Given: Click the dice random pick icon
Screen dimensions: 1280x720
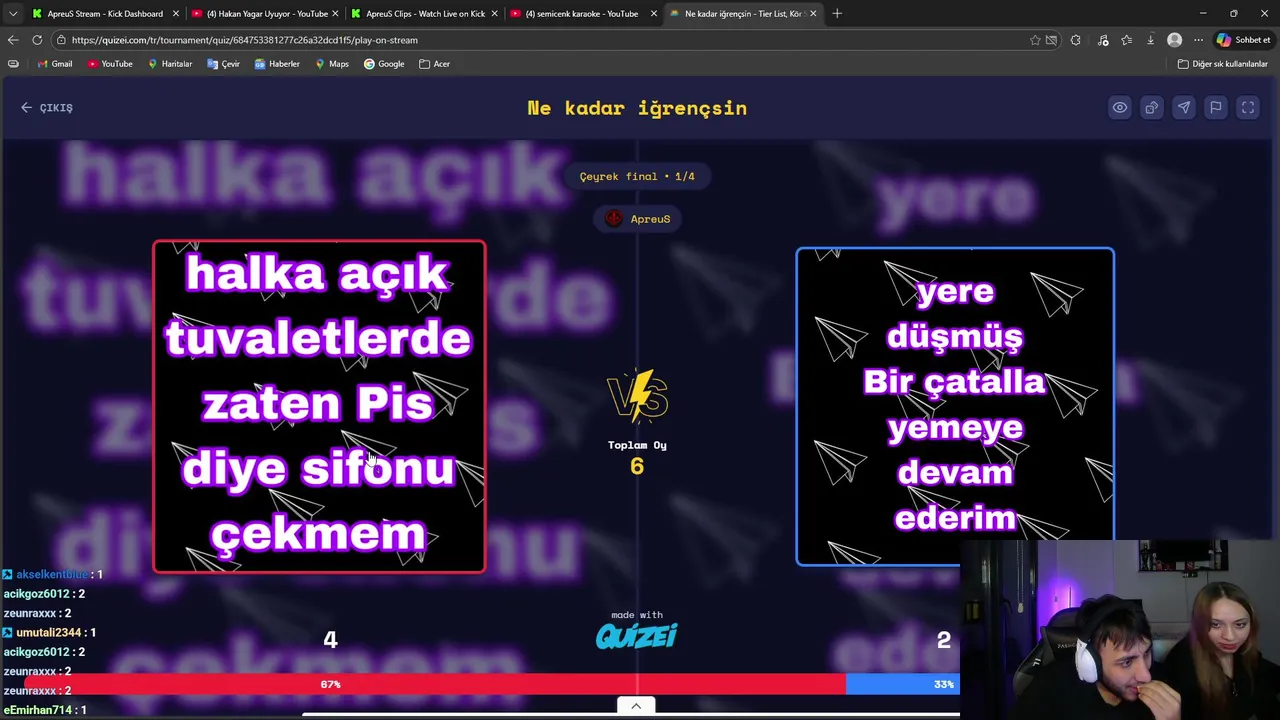Looking at the screenshot, I should tap(1152, 107).
